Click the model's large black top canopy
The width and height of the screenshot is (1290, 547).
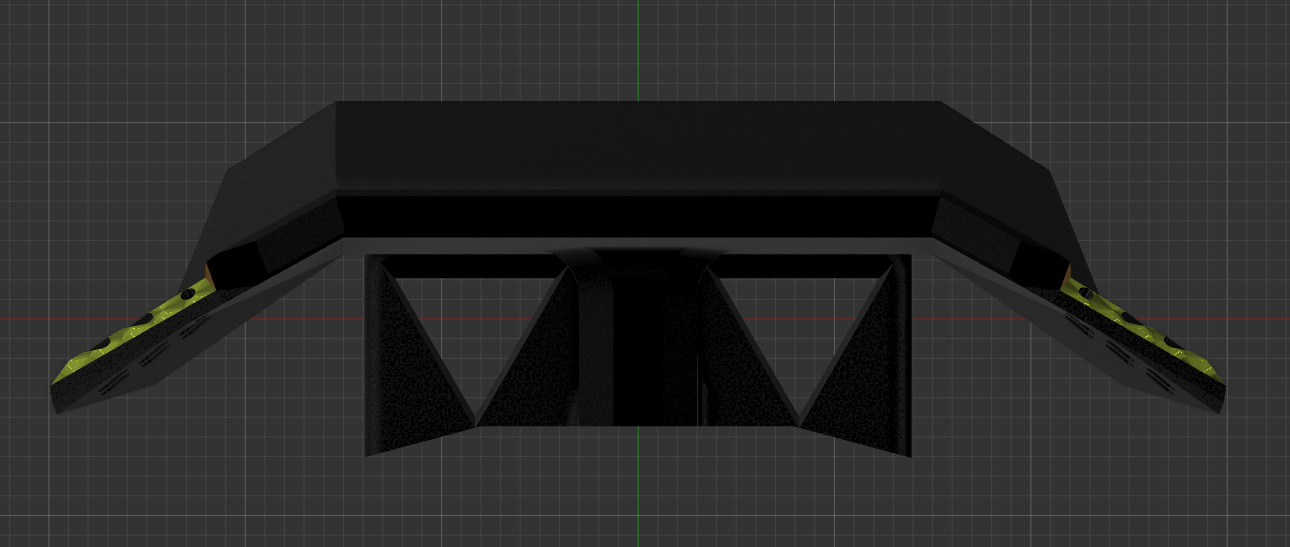tap(638, 148)
